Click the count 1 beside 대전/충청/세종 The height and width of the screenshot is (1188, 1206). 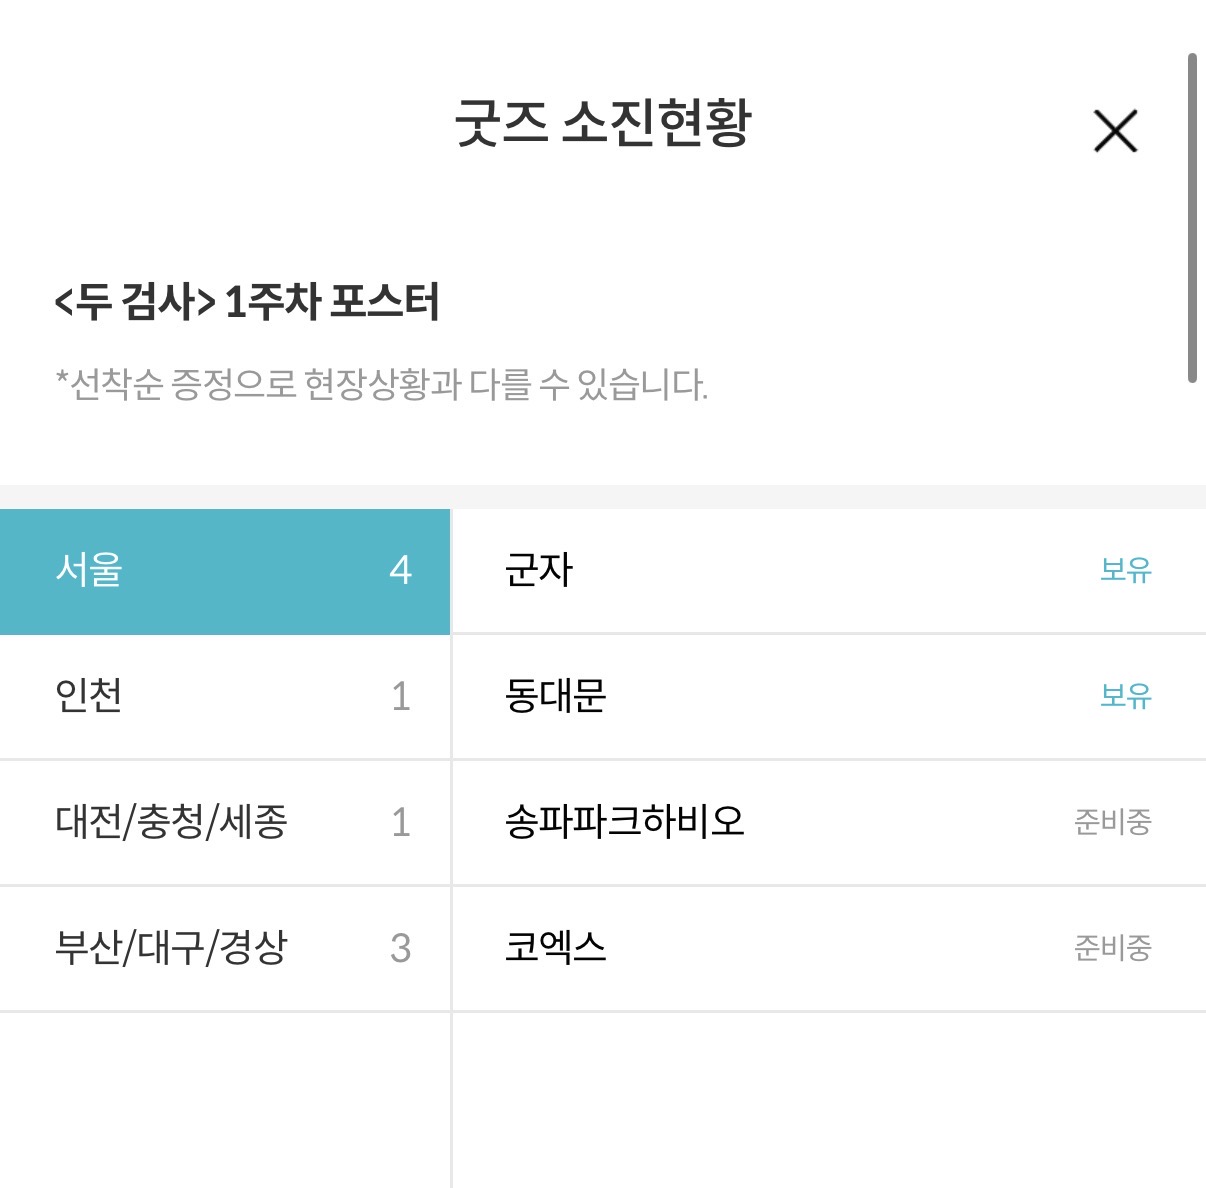click(x=400, y=822)
